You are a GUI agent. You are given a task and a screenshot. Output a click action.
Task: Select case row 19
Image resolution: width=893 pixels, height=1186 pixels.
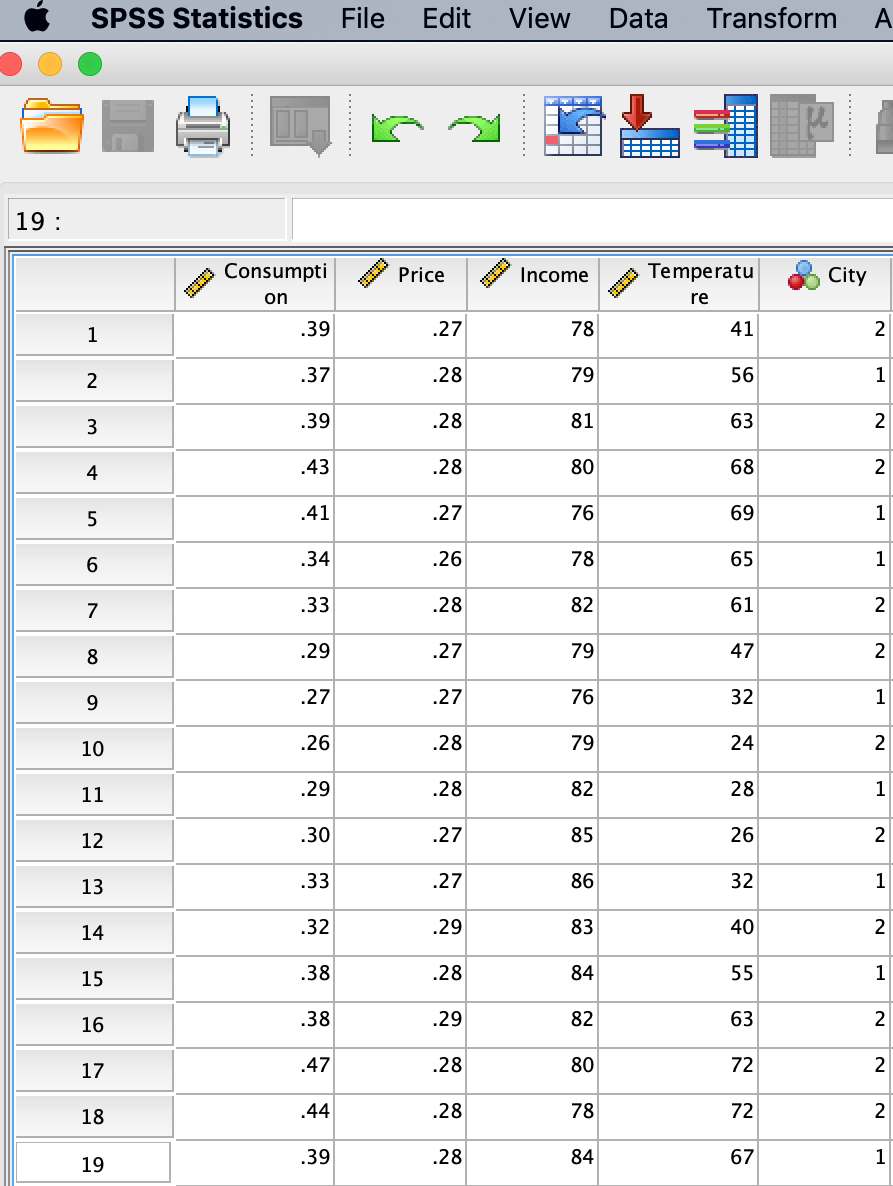(x=93, y=1162)
